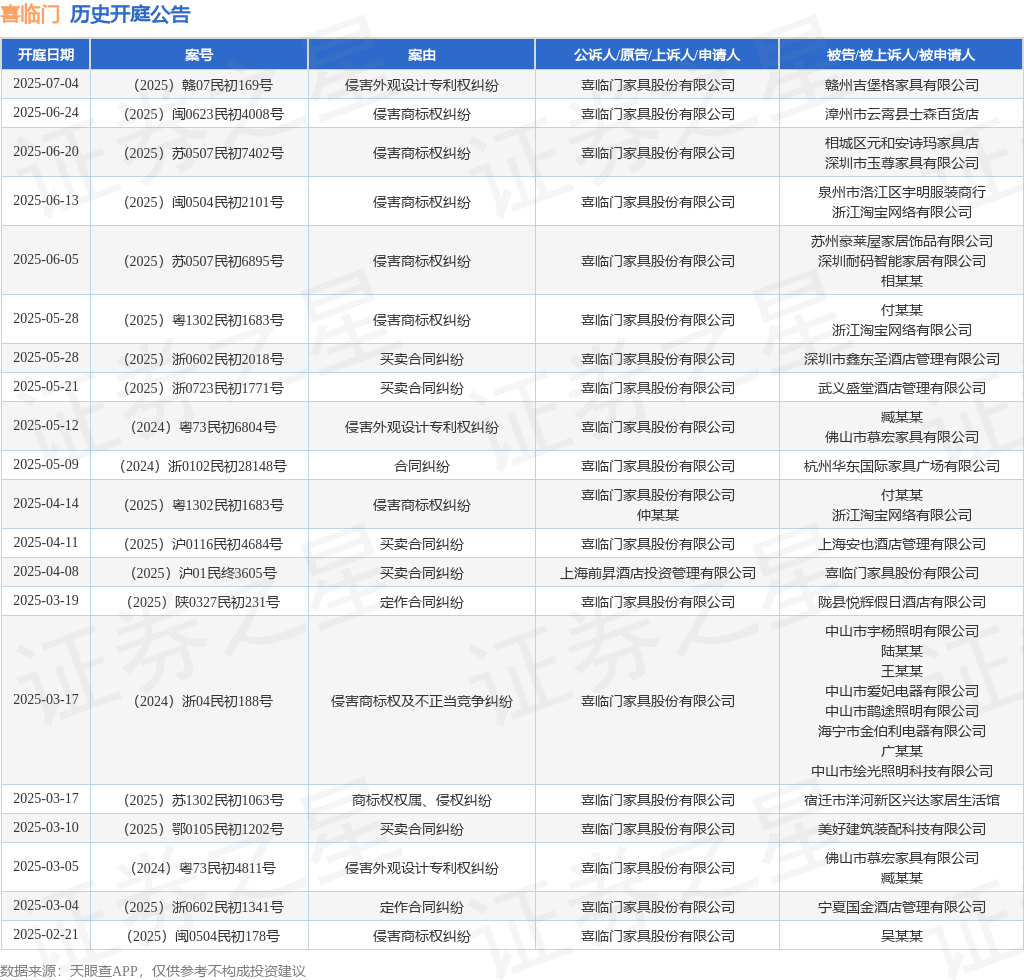Select case number (2025)沪01民终3605号
1024x980 pixels.
click(x=203, y=573)
